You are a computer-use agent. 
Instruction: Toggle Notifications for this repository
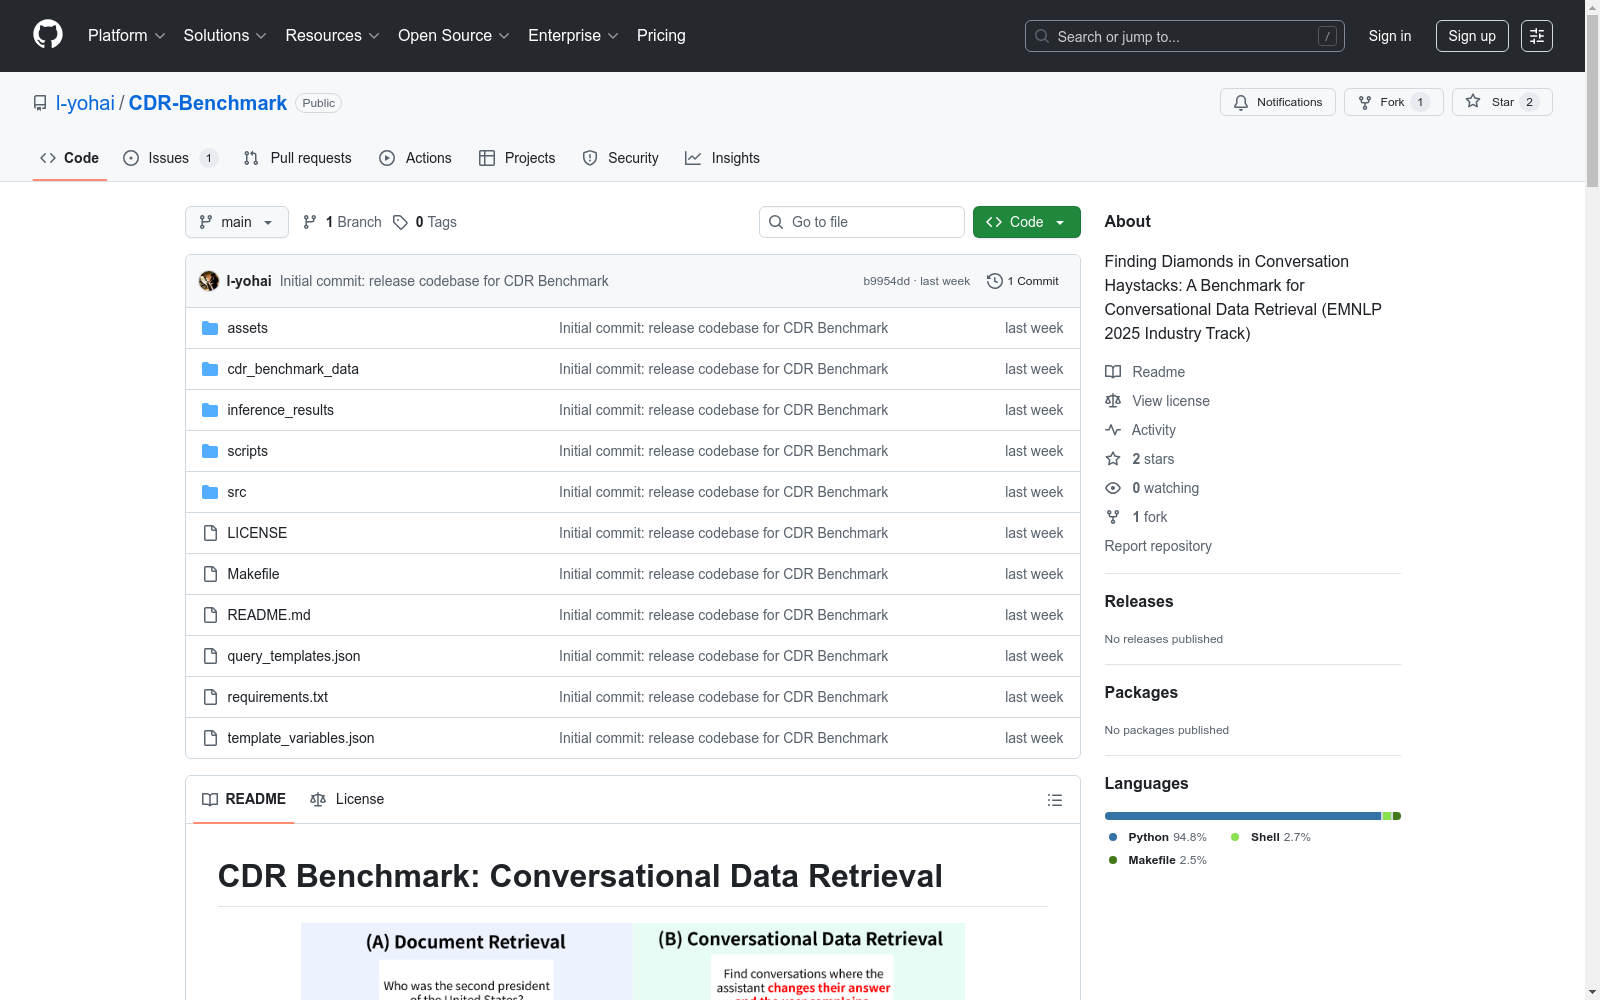click(x=1277, y=102)
